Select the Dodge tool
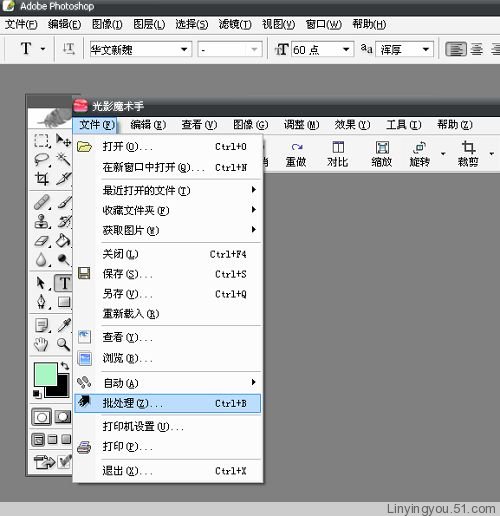 tap(63, 260)
